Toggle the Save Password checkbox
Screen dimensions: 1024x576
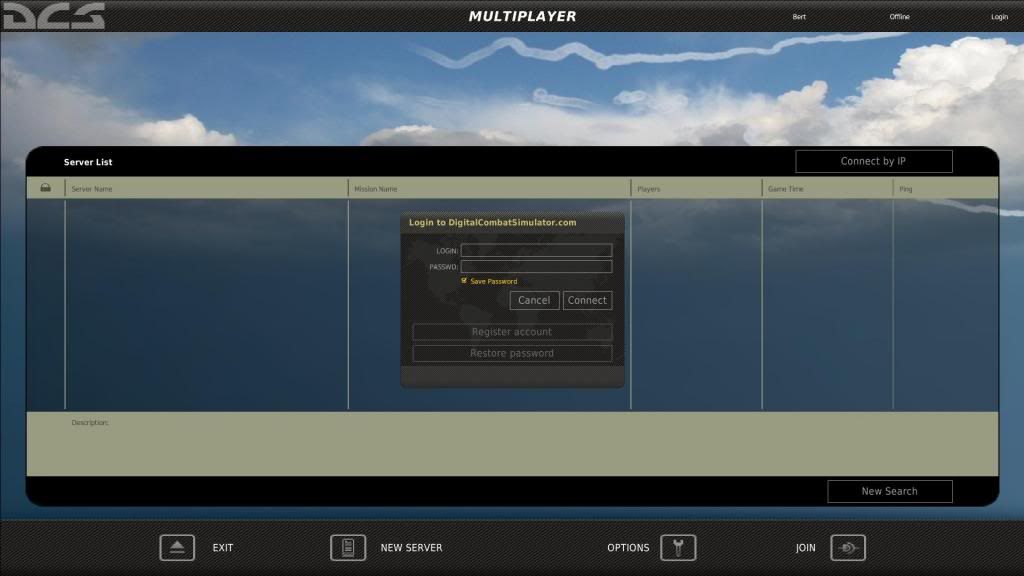(x=464, y=281)
